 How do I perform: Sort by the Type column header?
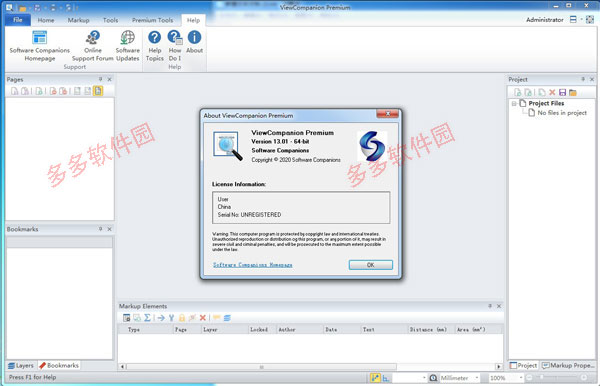[x=145, y=329]
